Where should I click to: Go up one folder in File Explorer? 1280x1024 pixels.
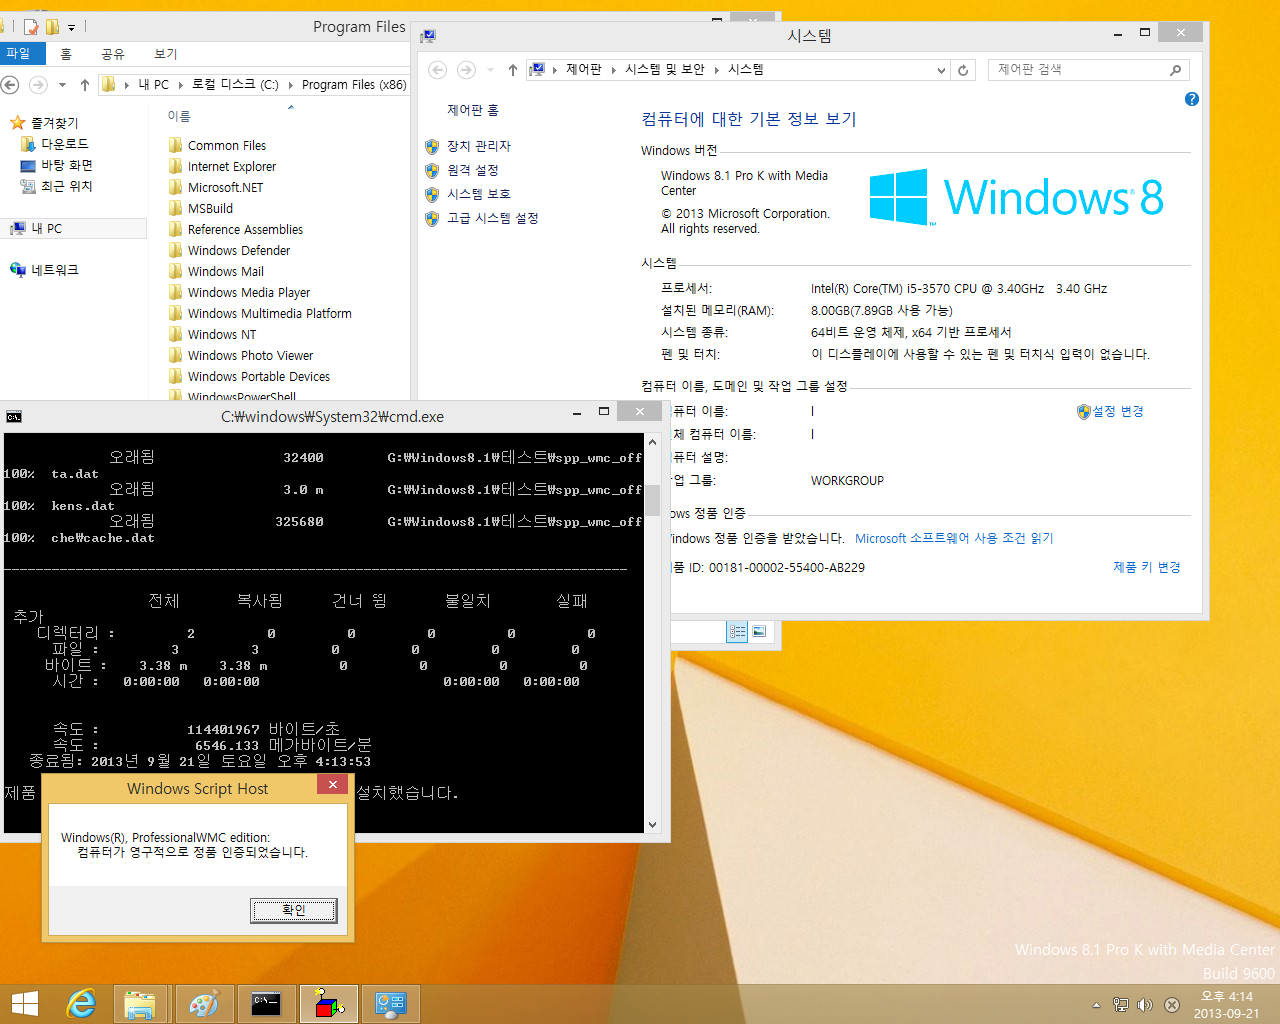point(85,85)
